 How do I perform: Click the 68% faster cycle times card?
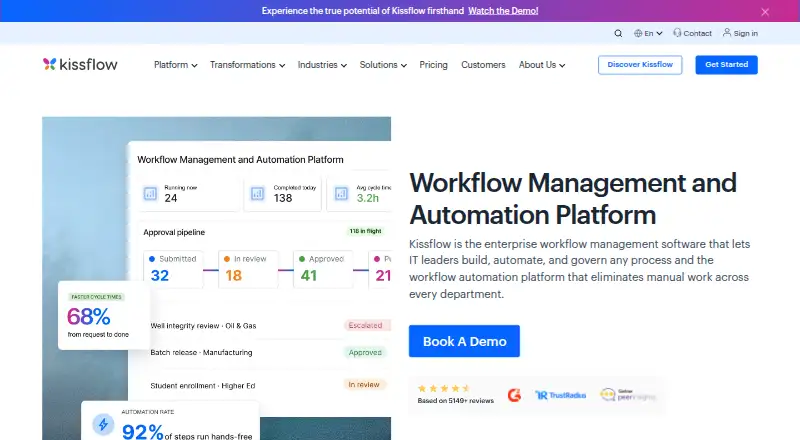104,315
